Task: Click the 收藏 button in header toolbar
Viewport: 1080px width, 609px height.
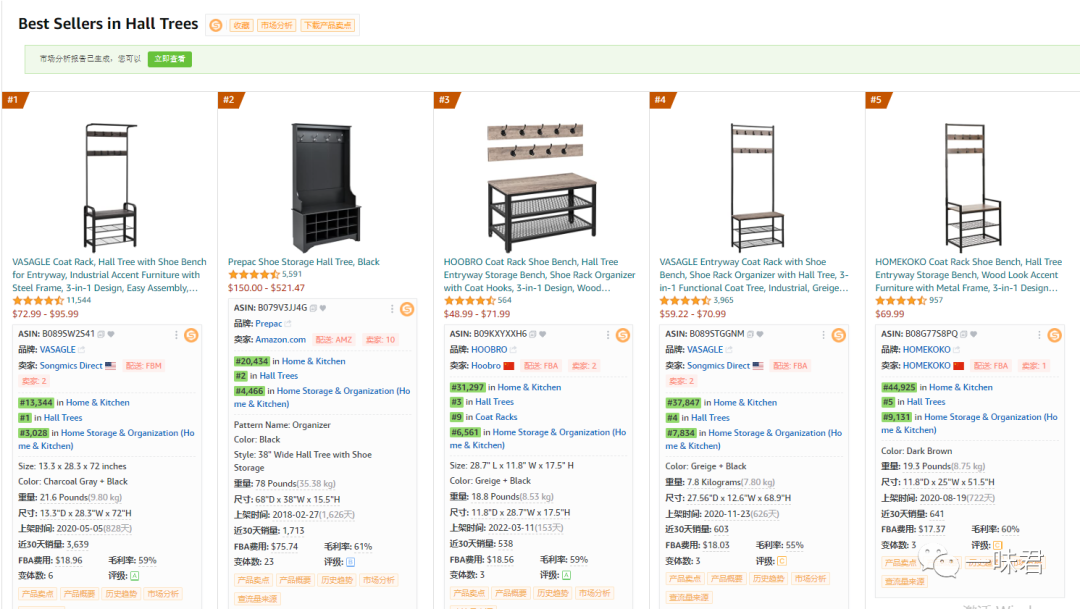Action: 241,26
